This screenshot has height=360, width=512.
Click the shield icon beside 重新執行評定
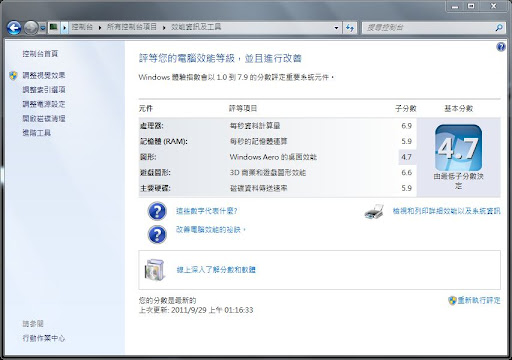[452, 300]
